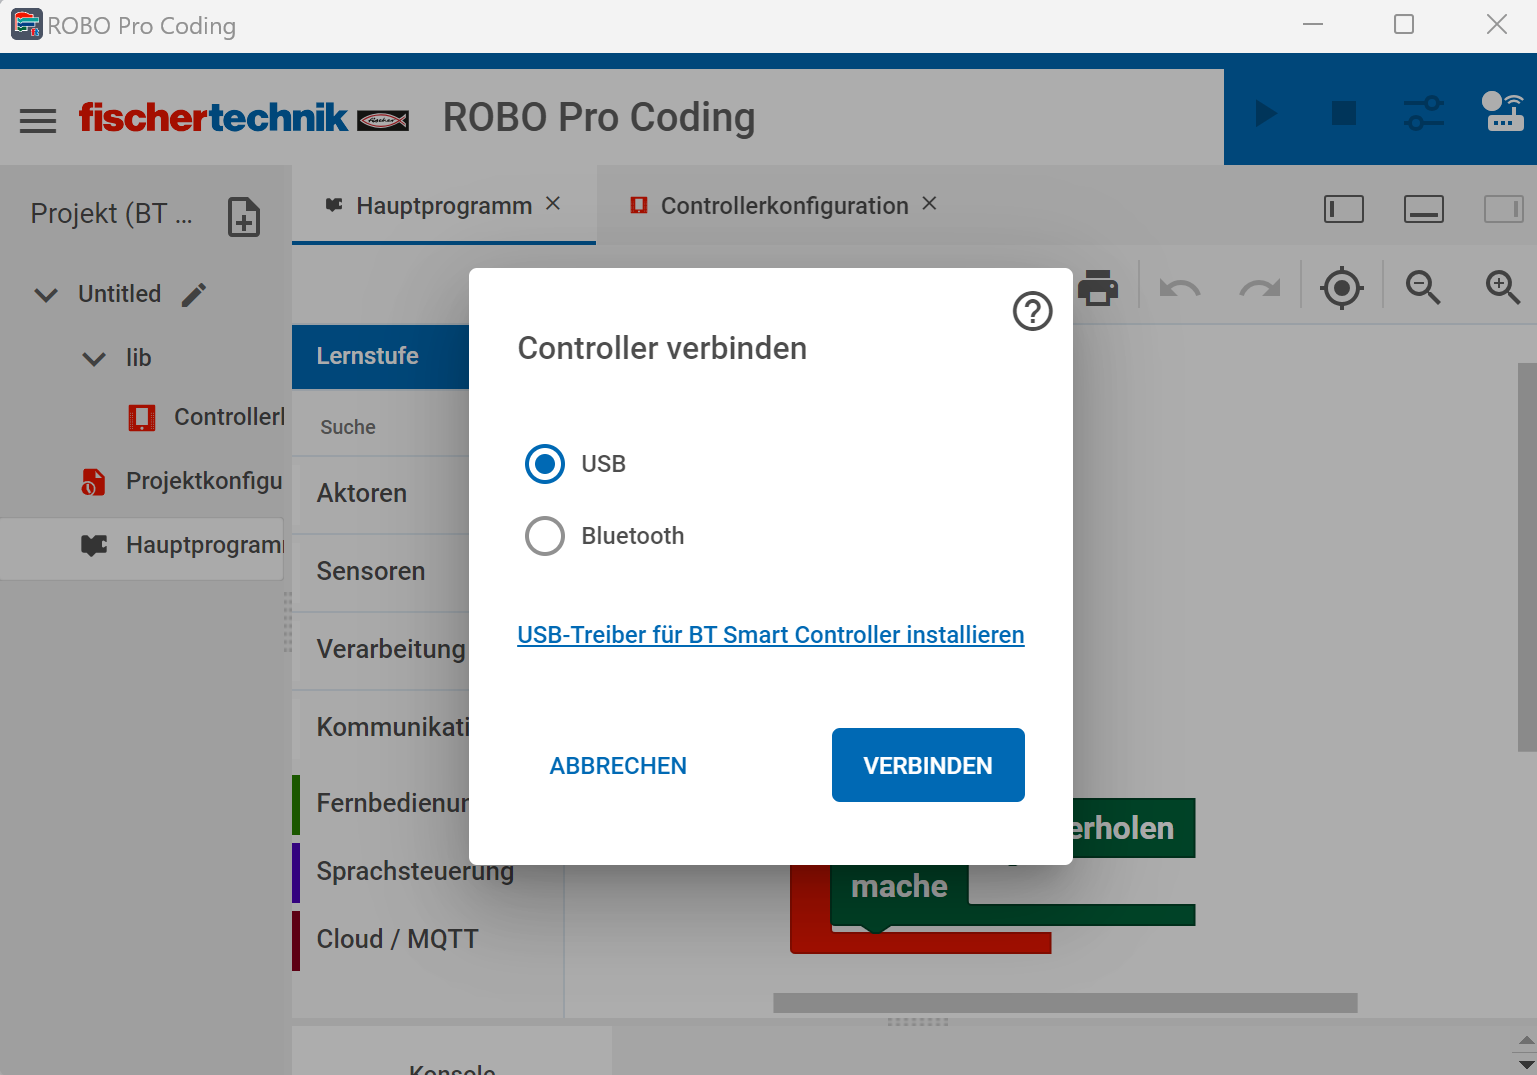Stop the running program

(x=1344, y=113)
